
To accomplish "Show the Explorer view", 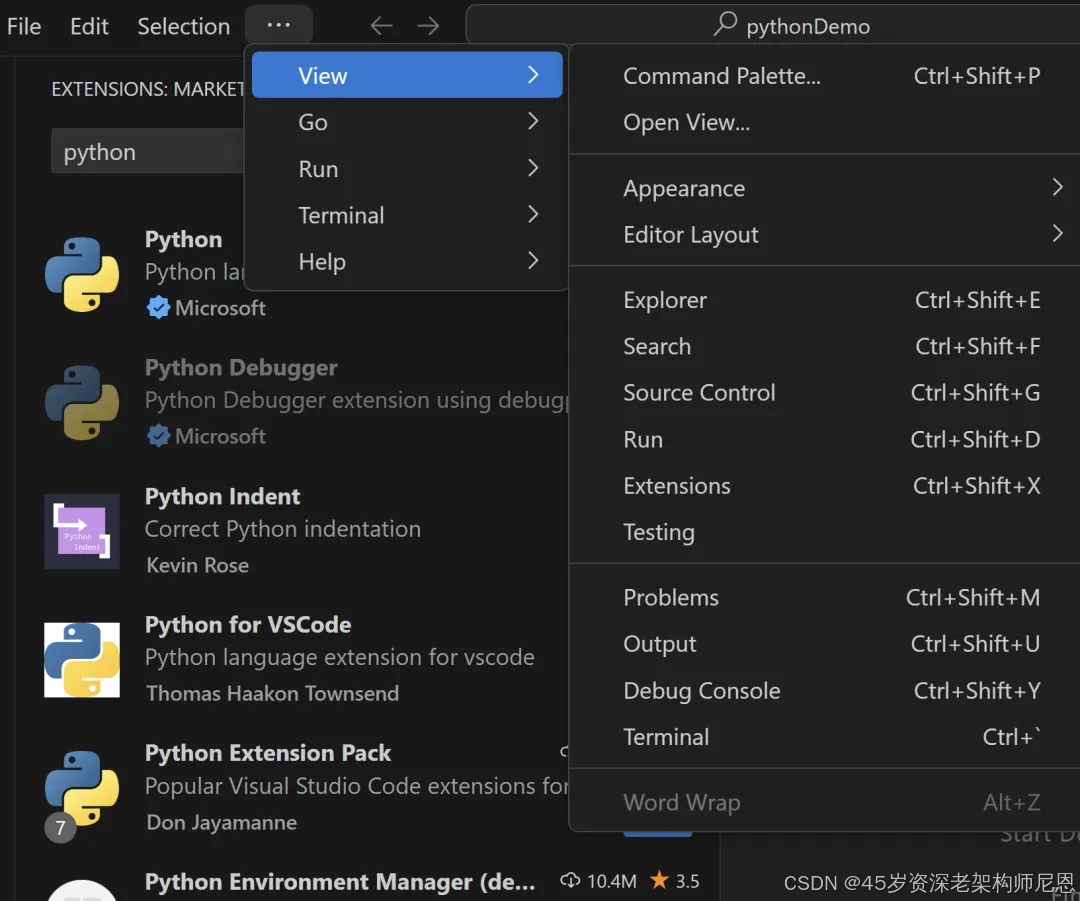I will click(x=827, y=300).
